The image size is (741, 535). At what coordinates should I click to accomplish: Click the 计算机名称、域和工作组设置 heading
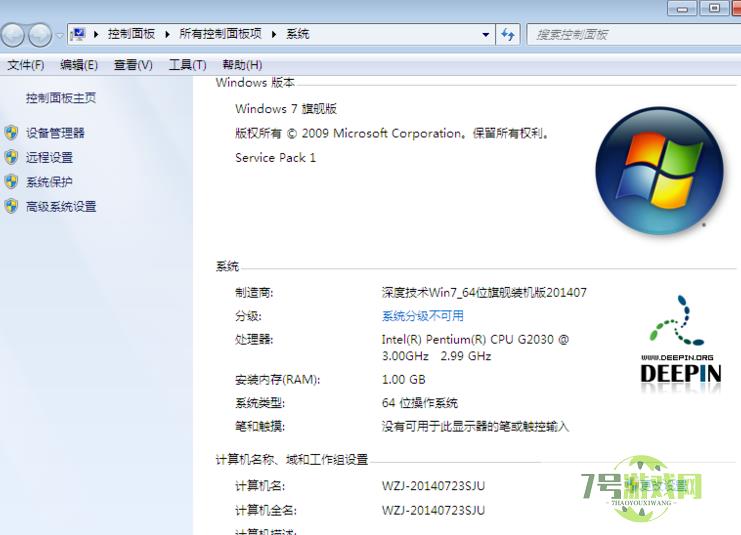tap(292, 459)
